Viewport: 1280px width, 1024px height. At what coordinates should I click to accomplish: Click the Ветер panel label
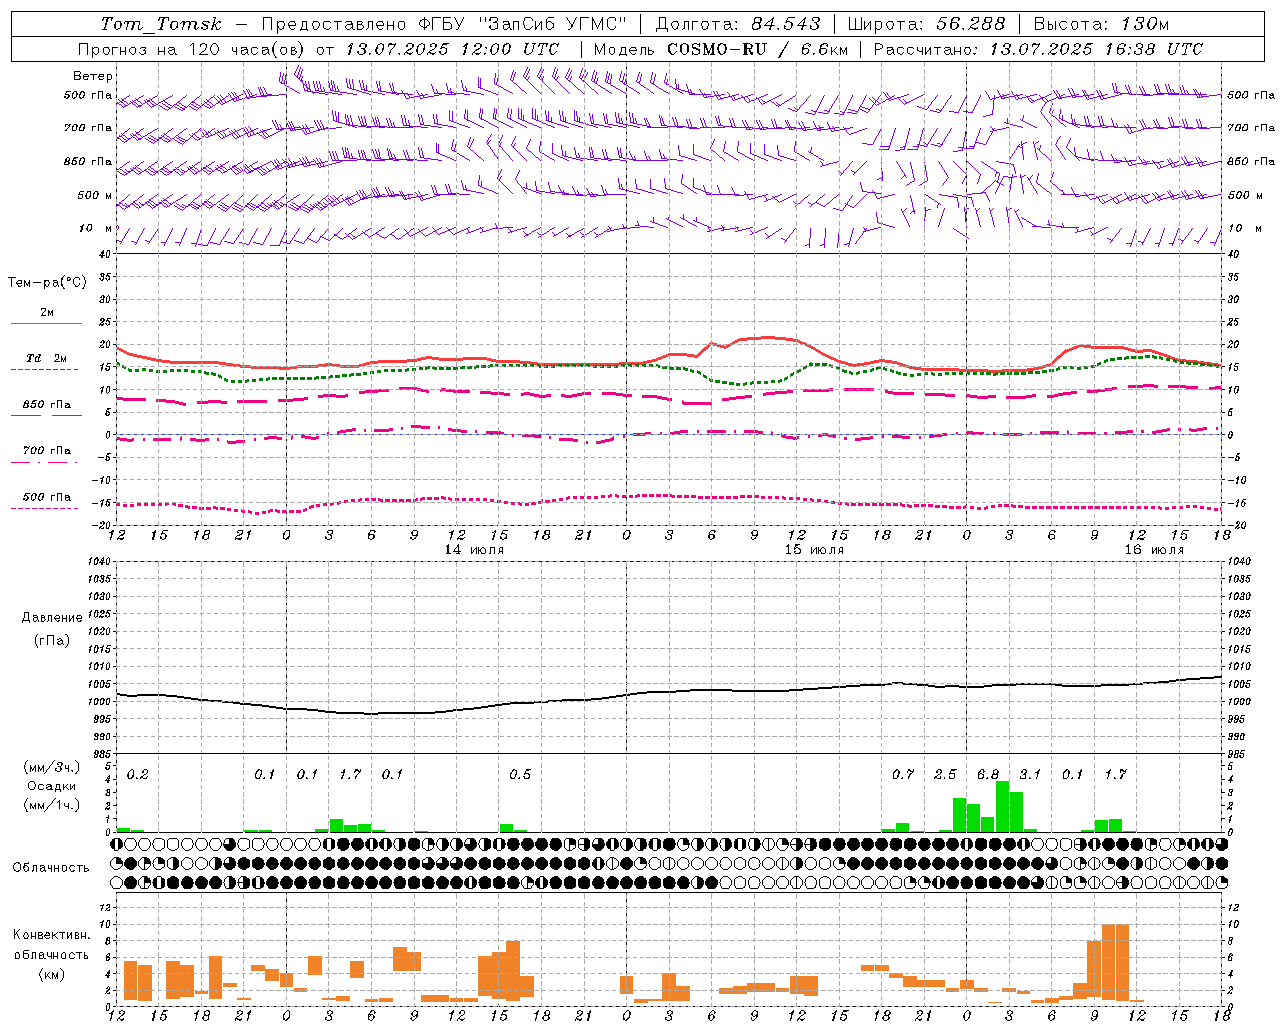(x=93, y=76)
